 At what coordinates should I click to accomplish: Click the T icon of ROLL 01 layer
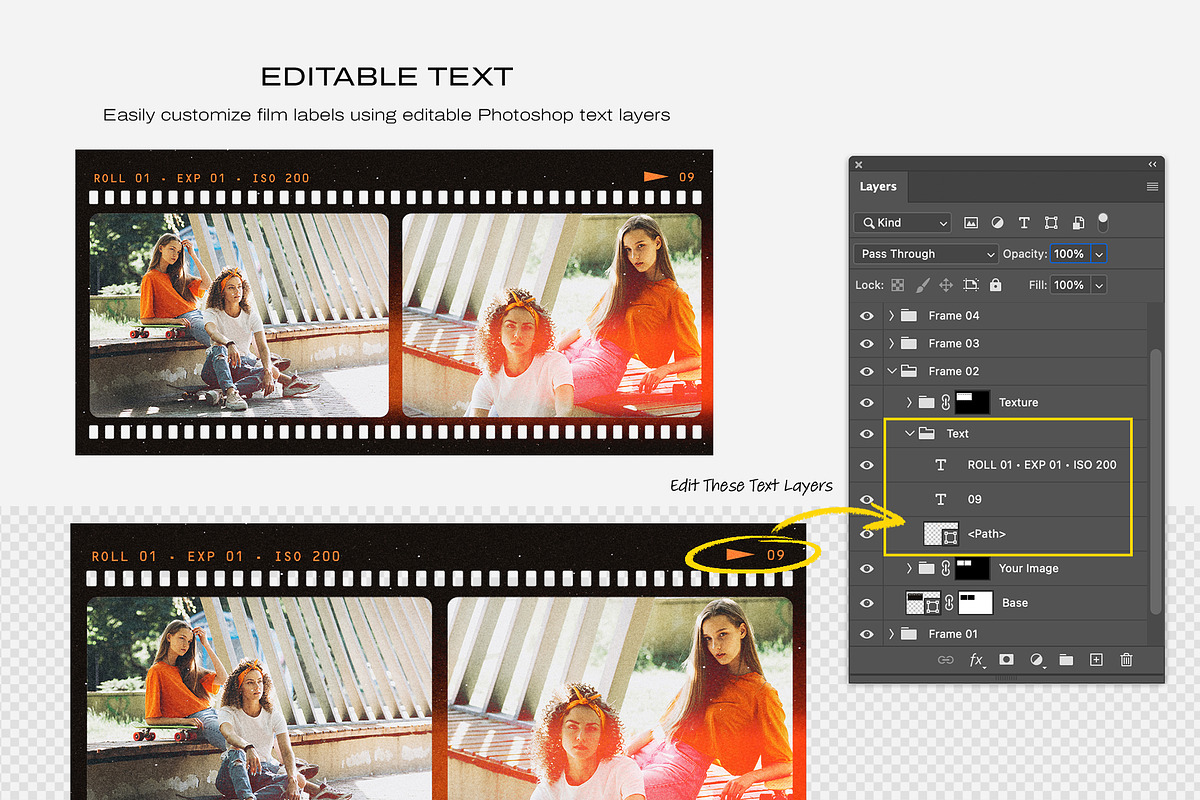[x=940, y=465]
